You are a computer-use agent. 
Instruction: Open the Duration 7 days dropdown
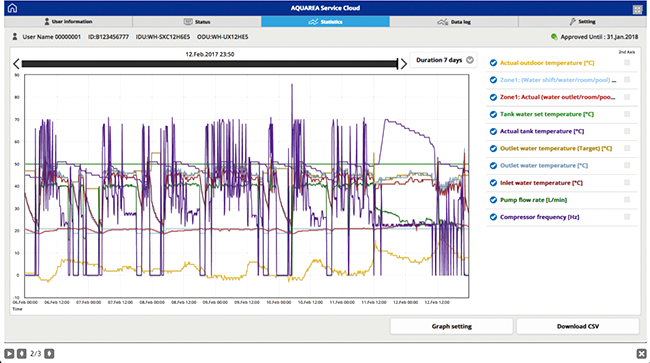coord(444,60)
